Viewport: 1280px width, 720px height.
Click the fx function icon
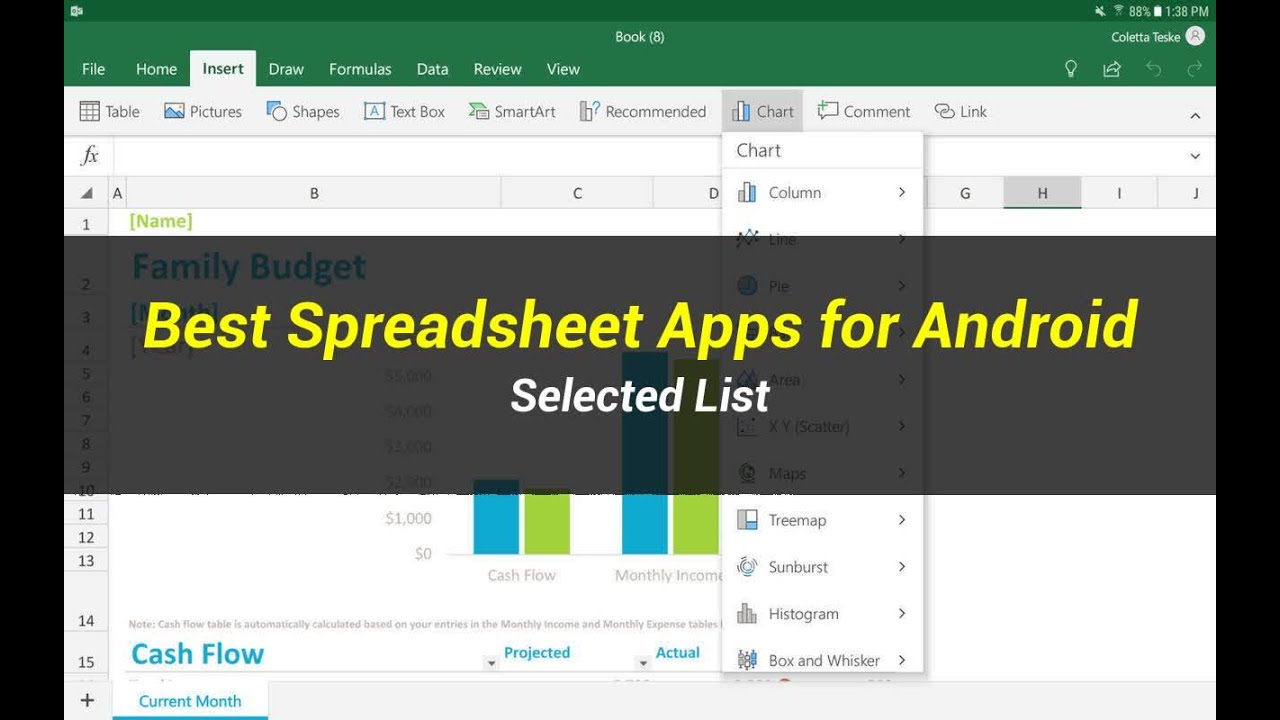click(x=90, y=155)
